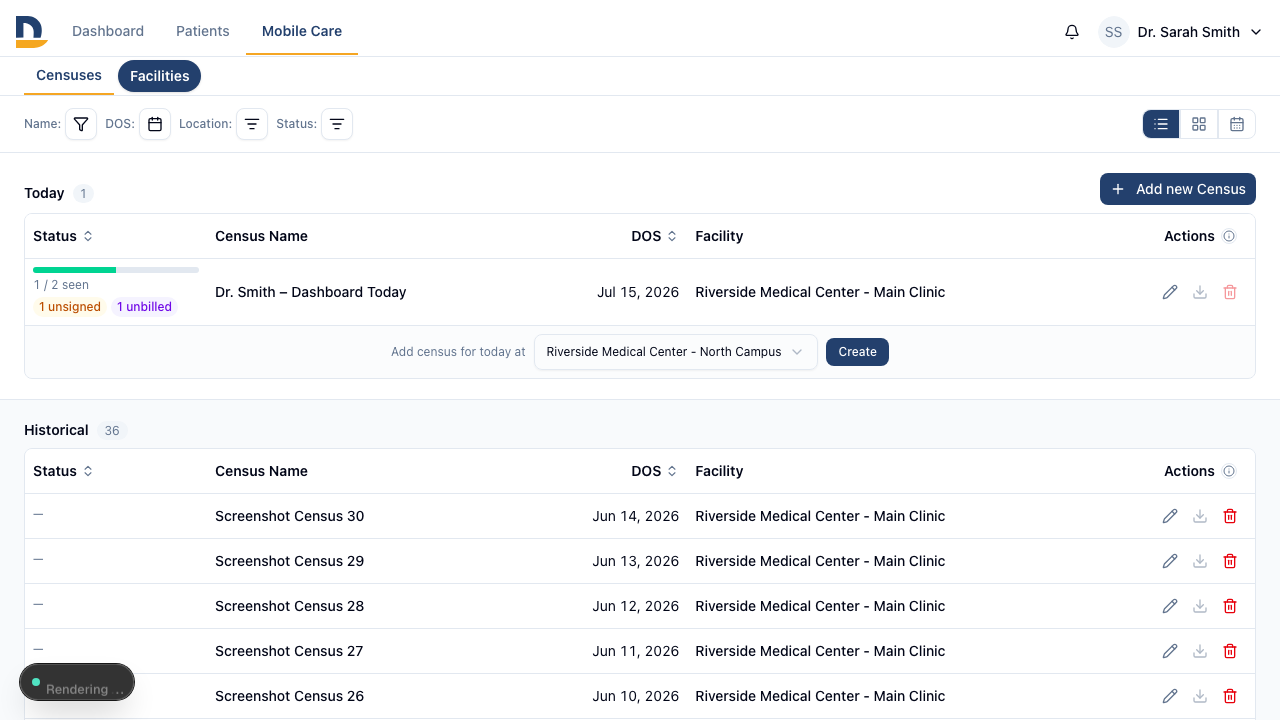Click the 1 / 2 seen text
Viewport: 1280px width, 720px height.
click(x=61, y=285)
